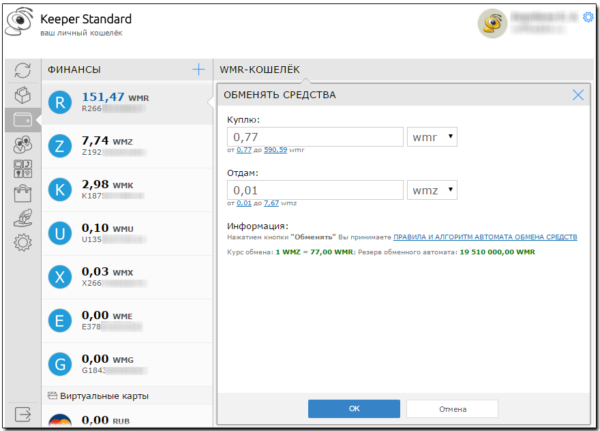Select the U wallet circle icon
The image size is (600, 431).
(x=60, y=233)
